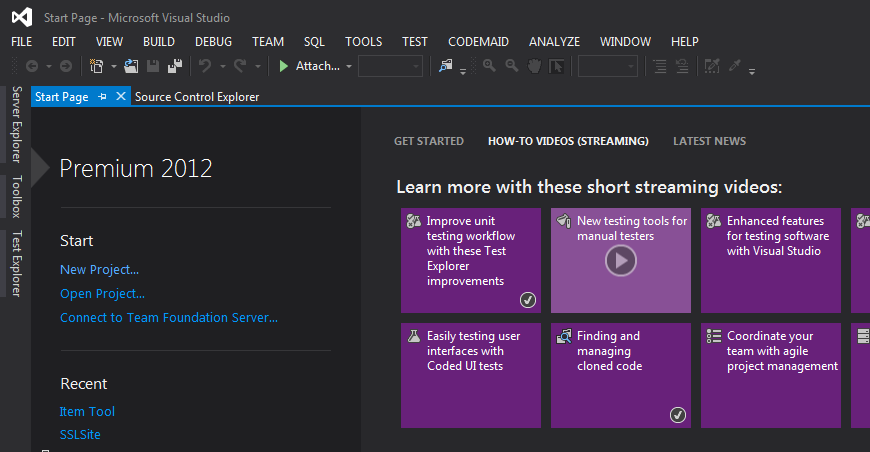The image size is (870, 452).
Task: Click the Open File toolbar icon
Action: 131,67
